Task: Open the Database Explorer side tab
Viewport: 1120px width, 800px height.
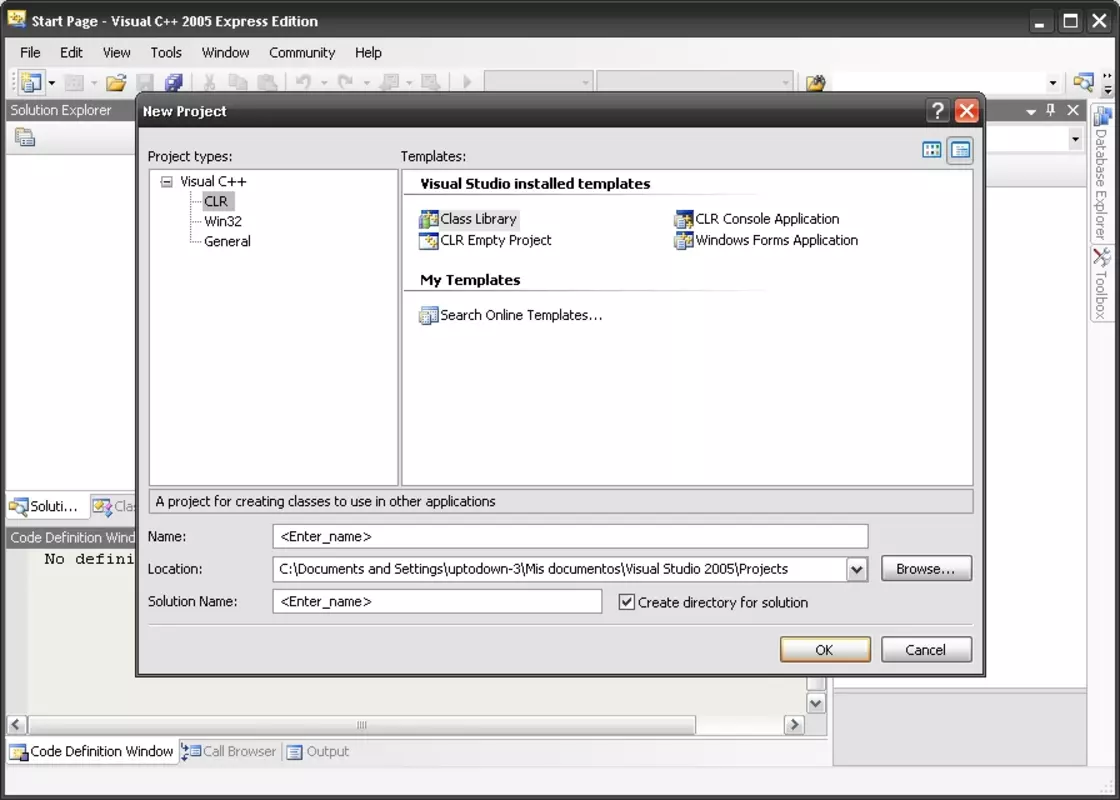Action: 1102,173
